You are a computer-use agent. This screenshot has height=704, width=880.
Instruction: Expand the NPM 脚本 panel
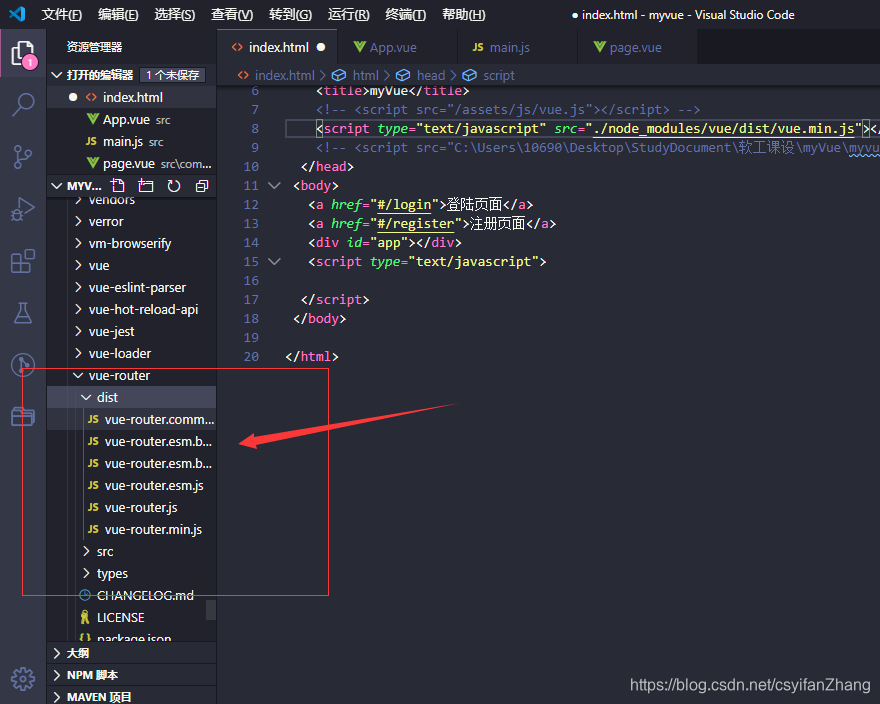[x=131, y=675]
